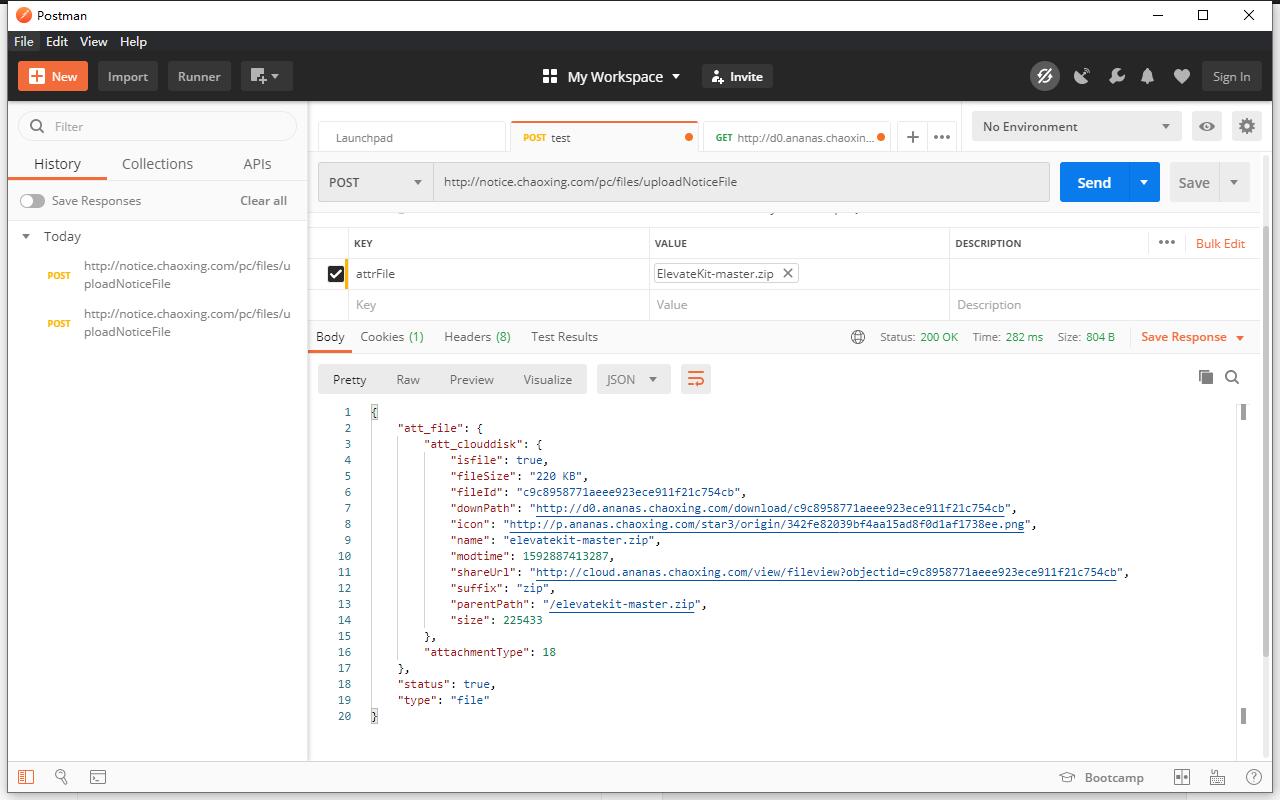1280x800 pixels.
Task: Open the POST method dropdown
Action: [375, 182]
